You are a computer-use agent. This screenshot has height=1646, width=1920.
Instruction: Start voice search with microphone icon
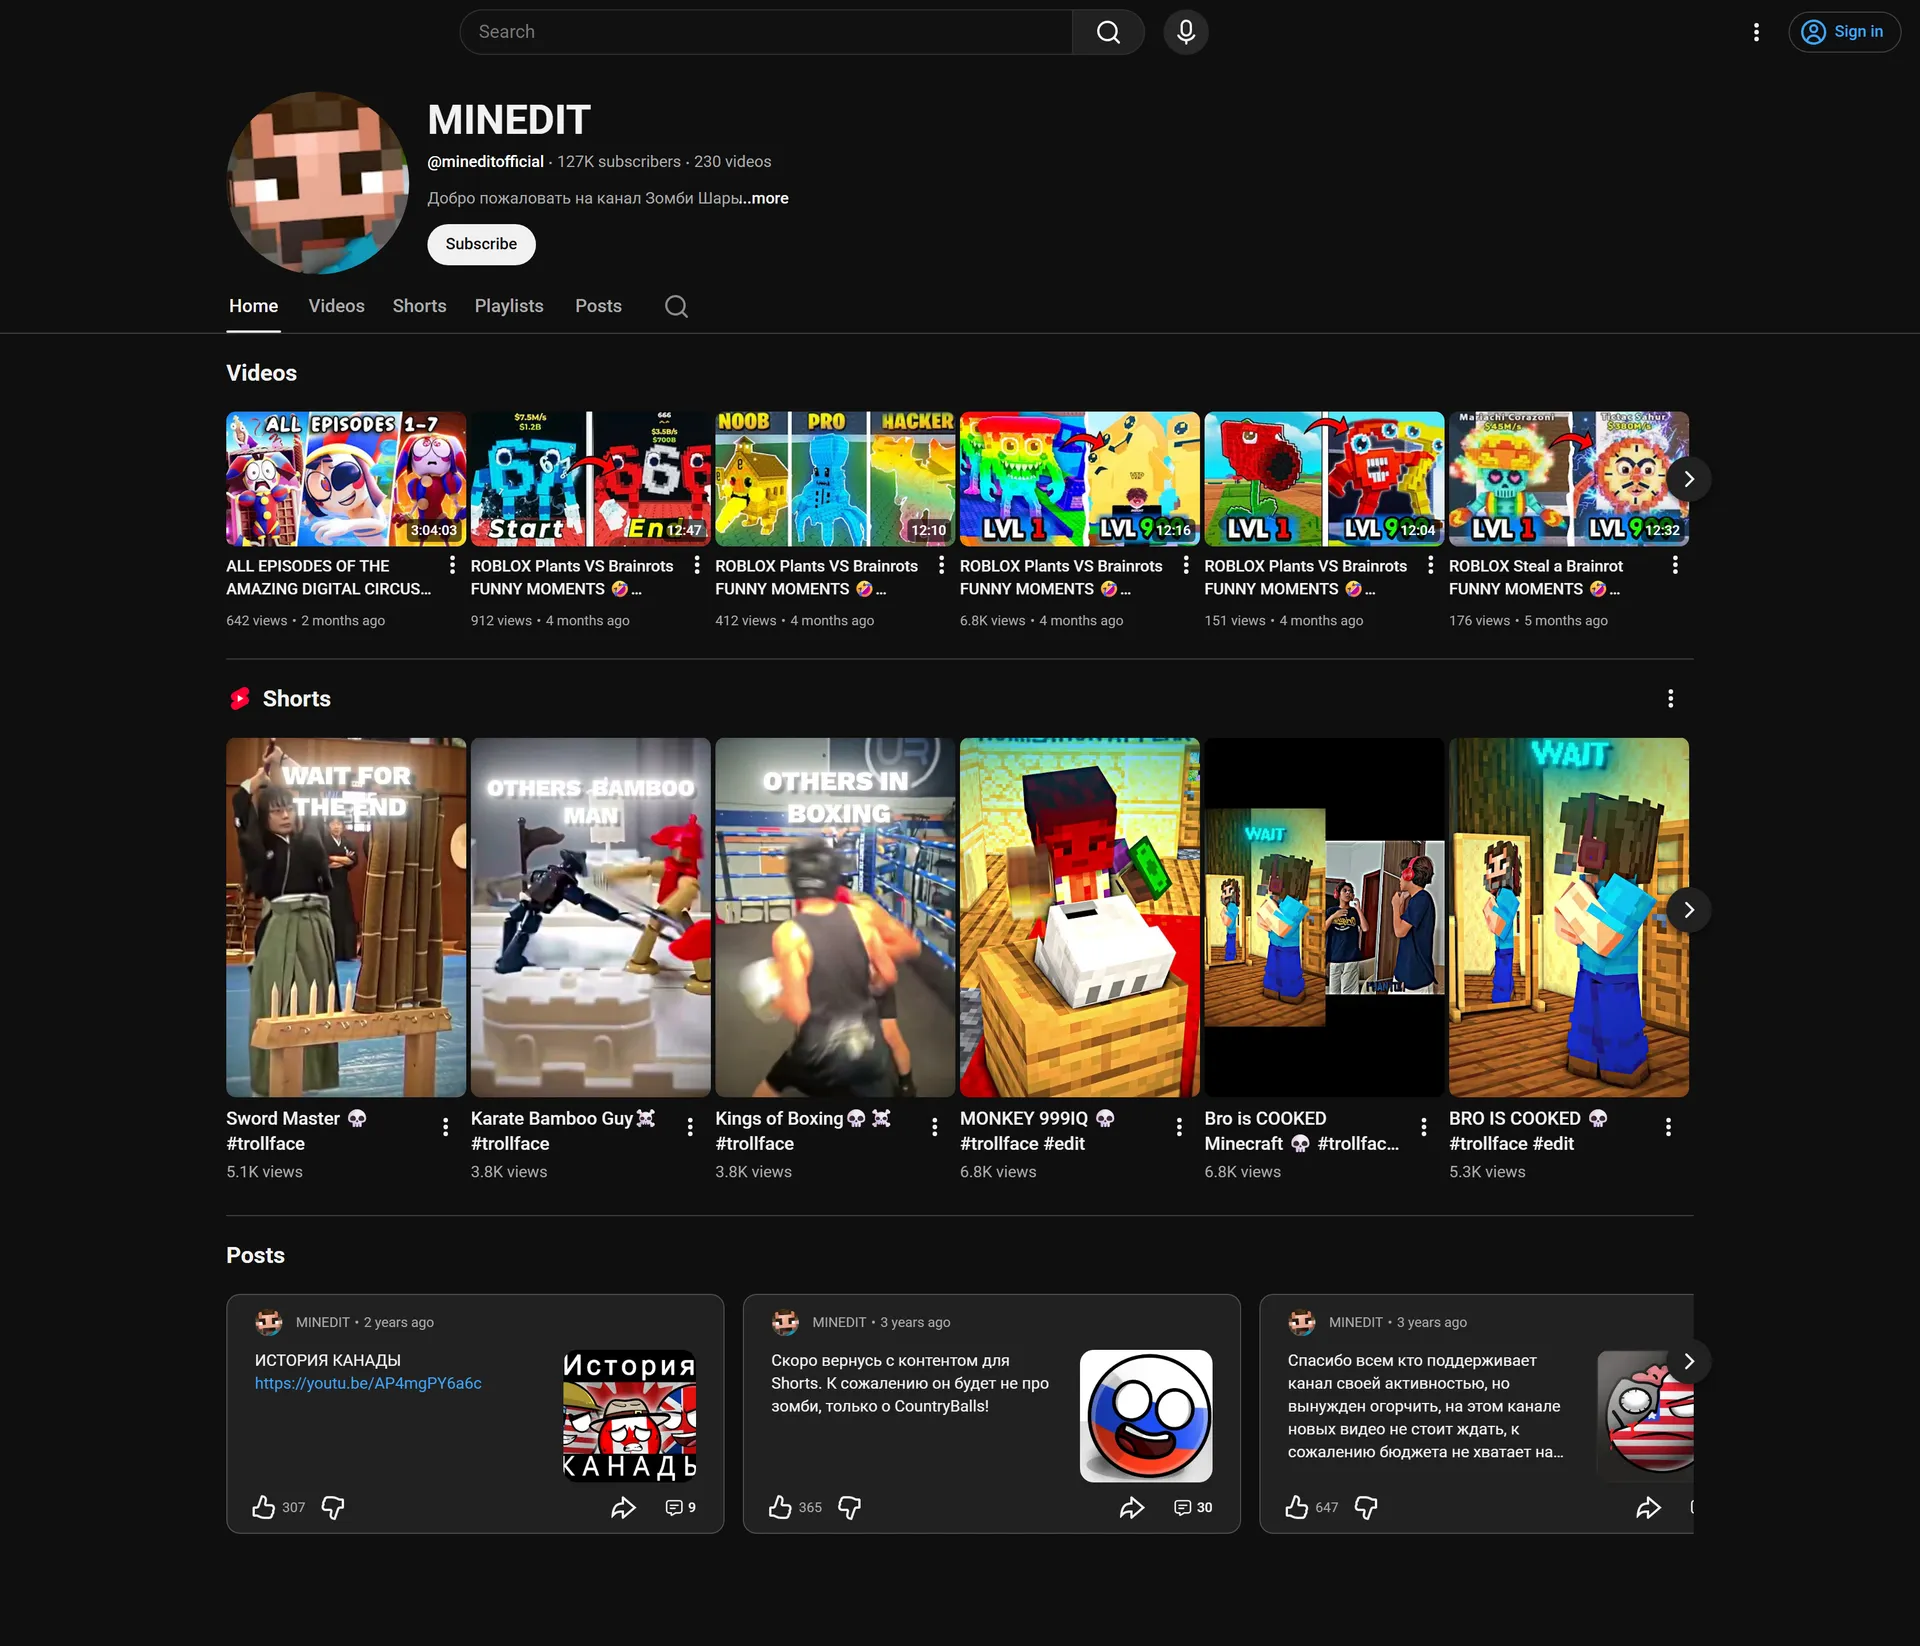tap(1186, 32)
